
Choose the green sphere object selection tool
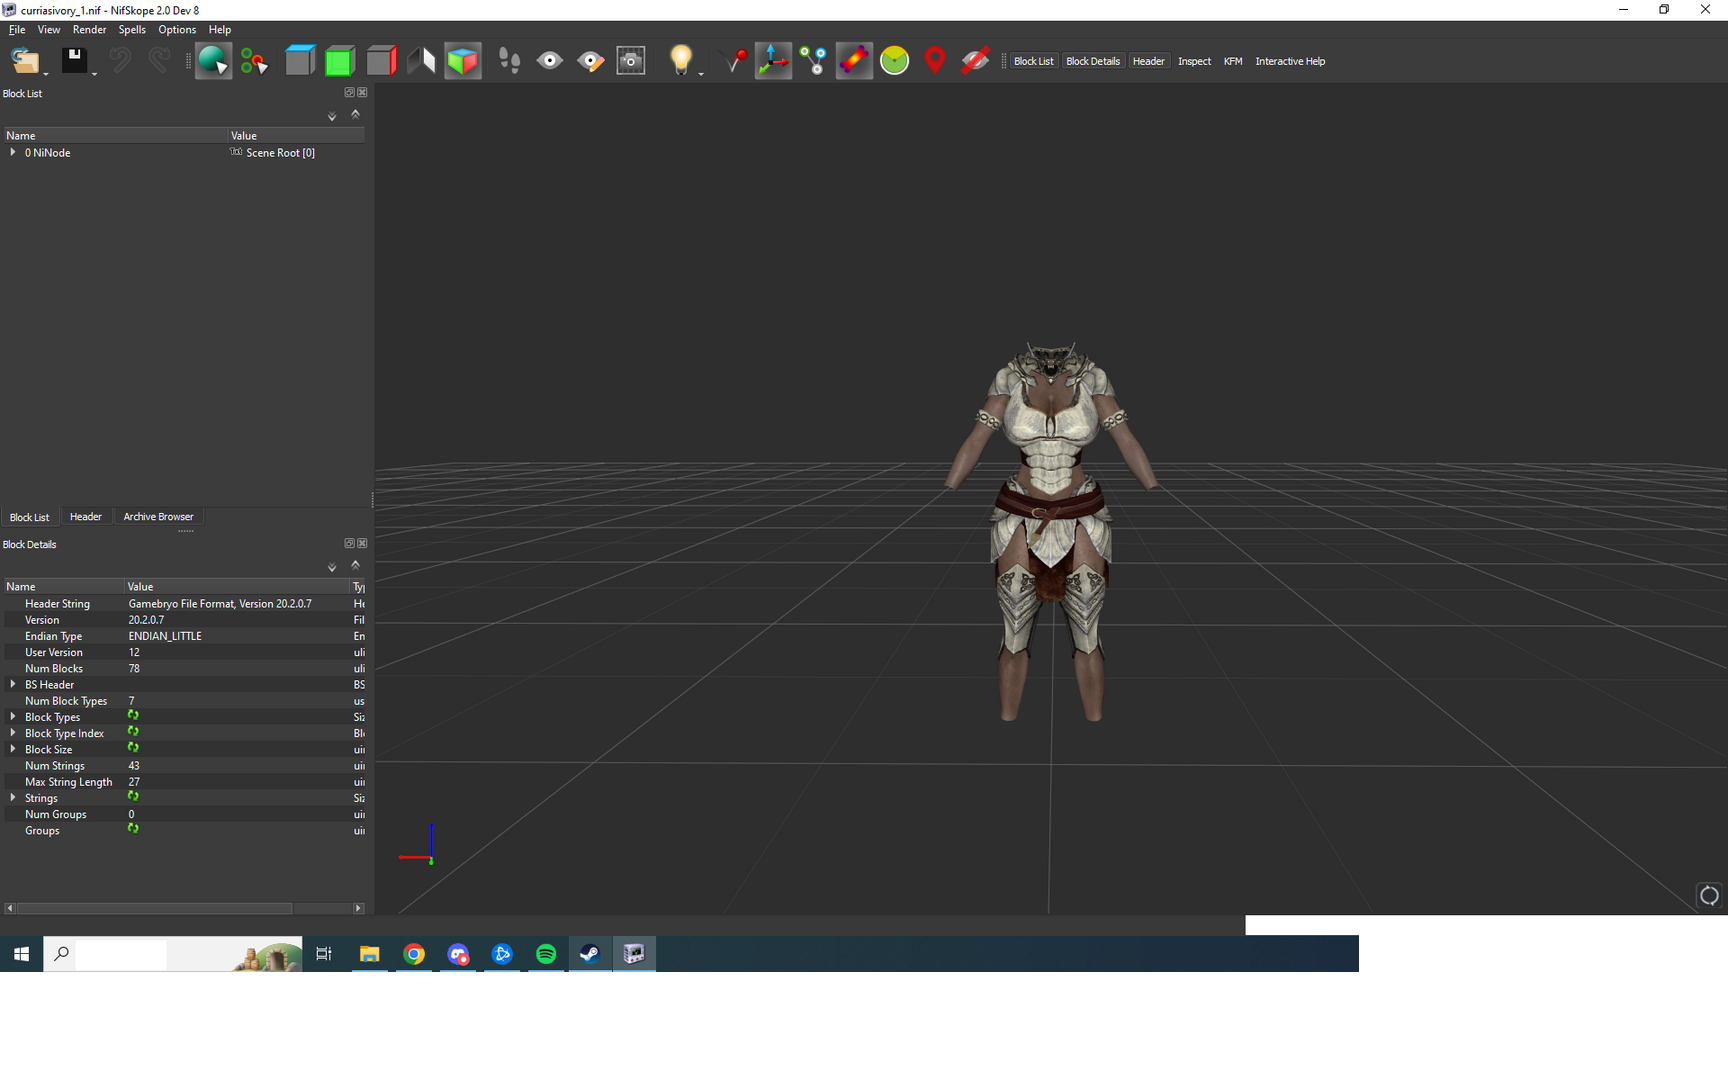tap(213, 61)
